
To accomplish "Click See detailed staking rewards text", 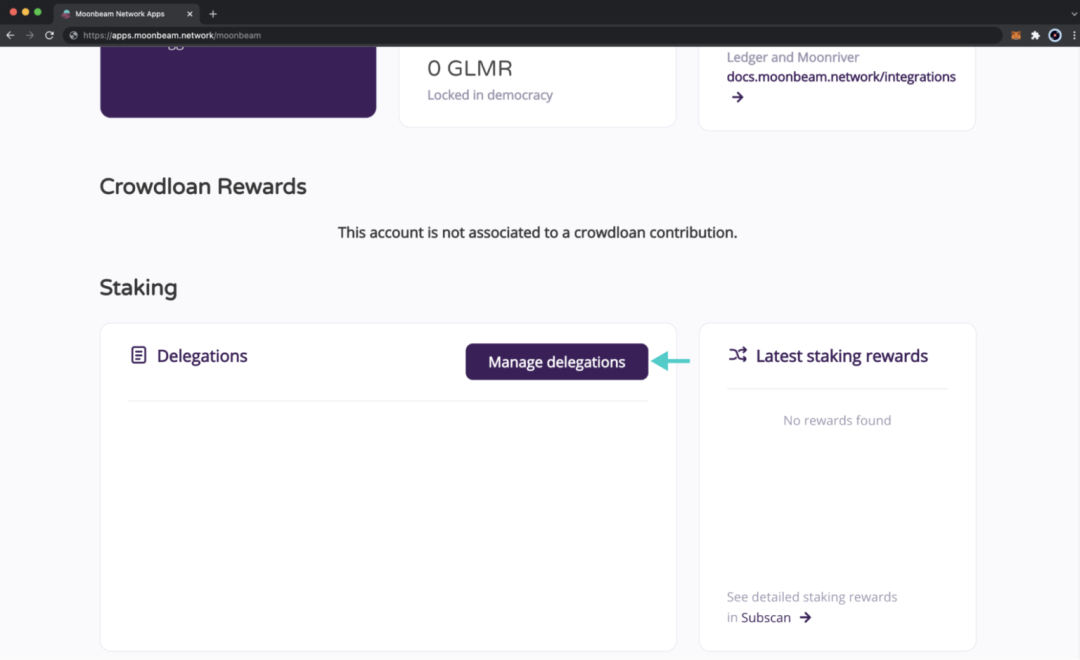I will coord(812,597).
